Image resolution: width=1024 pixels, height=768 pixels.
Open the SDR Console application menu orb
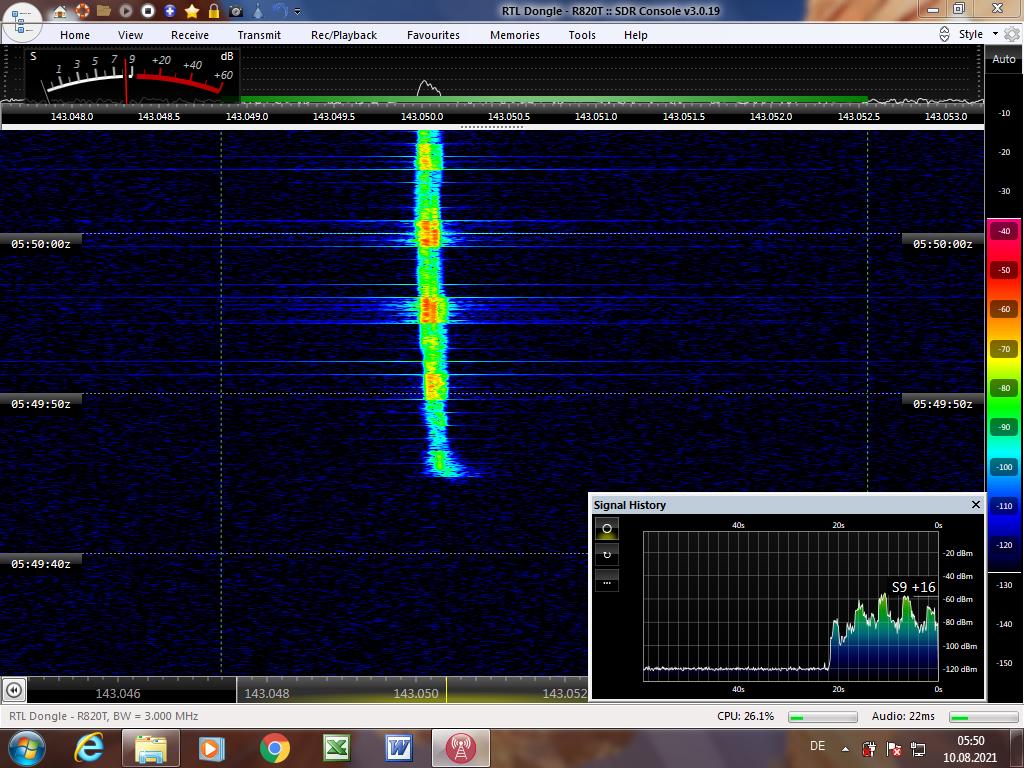coord(22,21)
